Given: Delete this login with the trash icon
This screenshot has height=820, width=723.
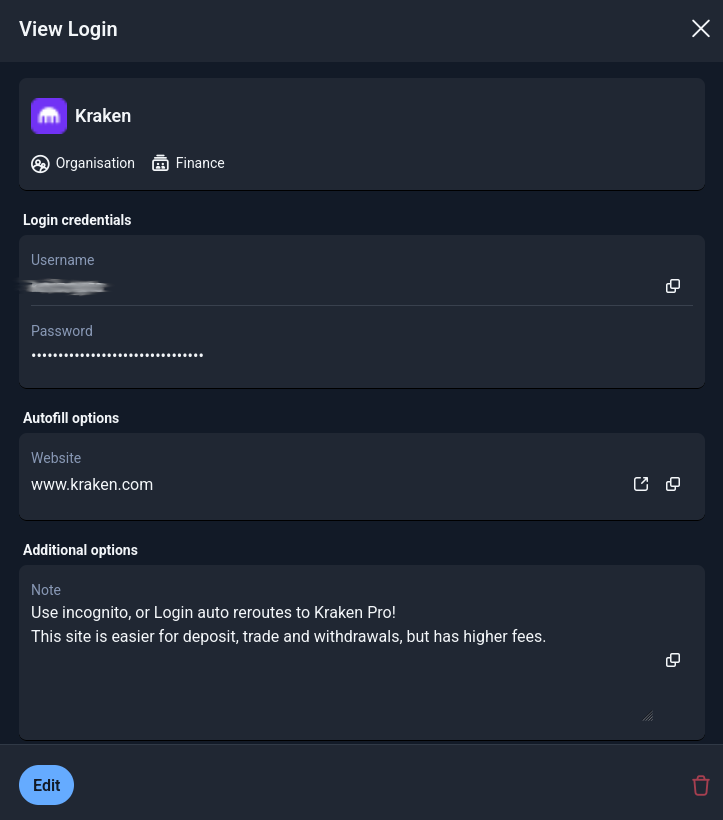Looking at the screenshot, I should [701, 786].
